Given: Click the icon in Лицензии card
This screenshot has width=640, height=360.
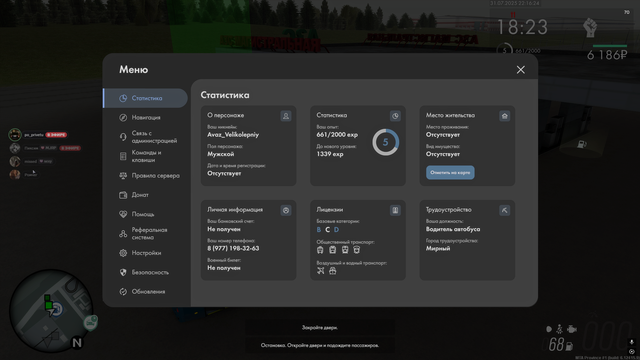Looking at the screenshot, I should pyautogui.click(x=395, y=210).
